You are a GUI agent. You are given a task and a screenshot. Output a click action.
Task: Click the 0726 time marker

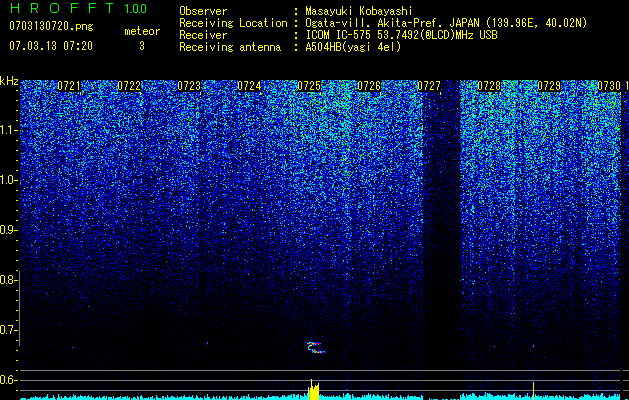369,86
